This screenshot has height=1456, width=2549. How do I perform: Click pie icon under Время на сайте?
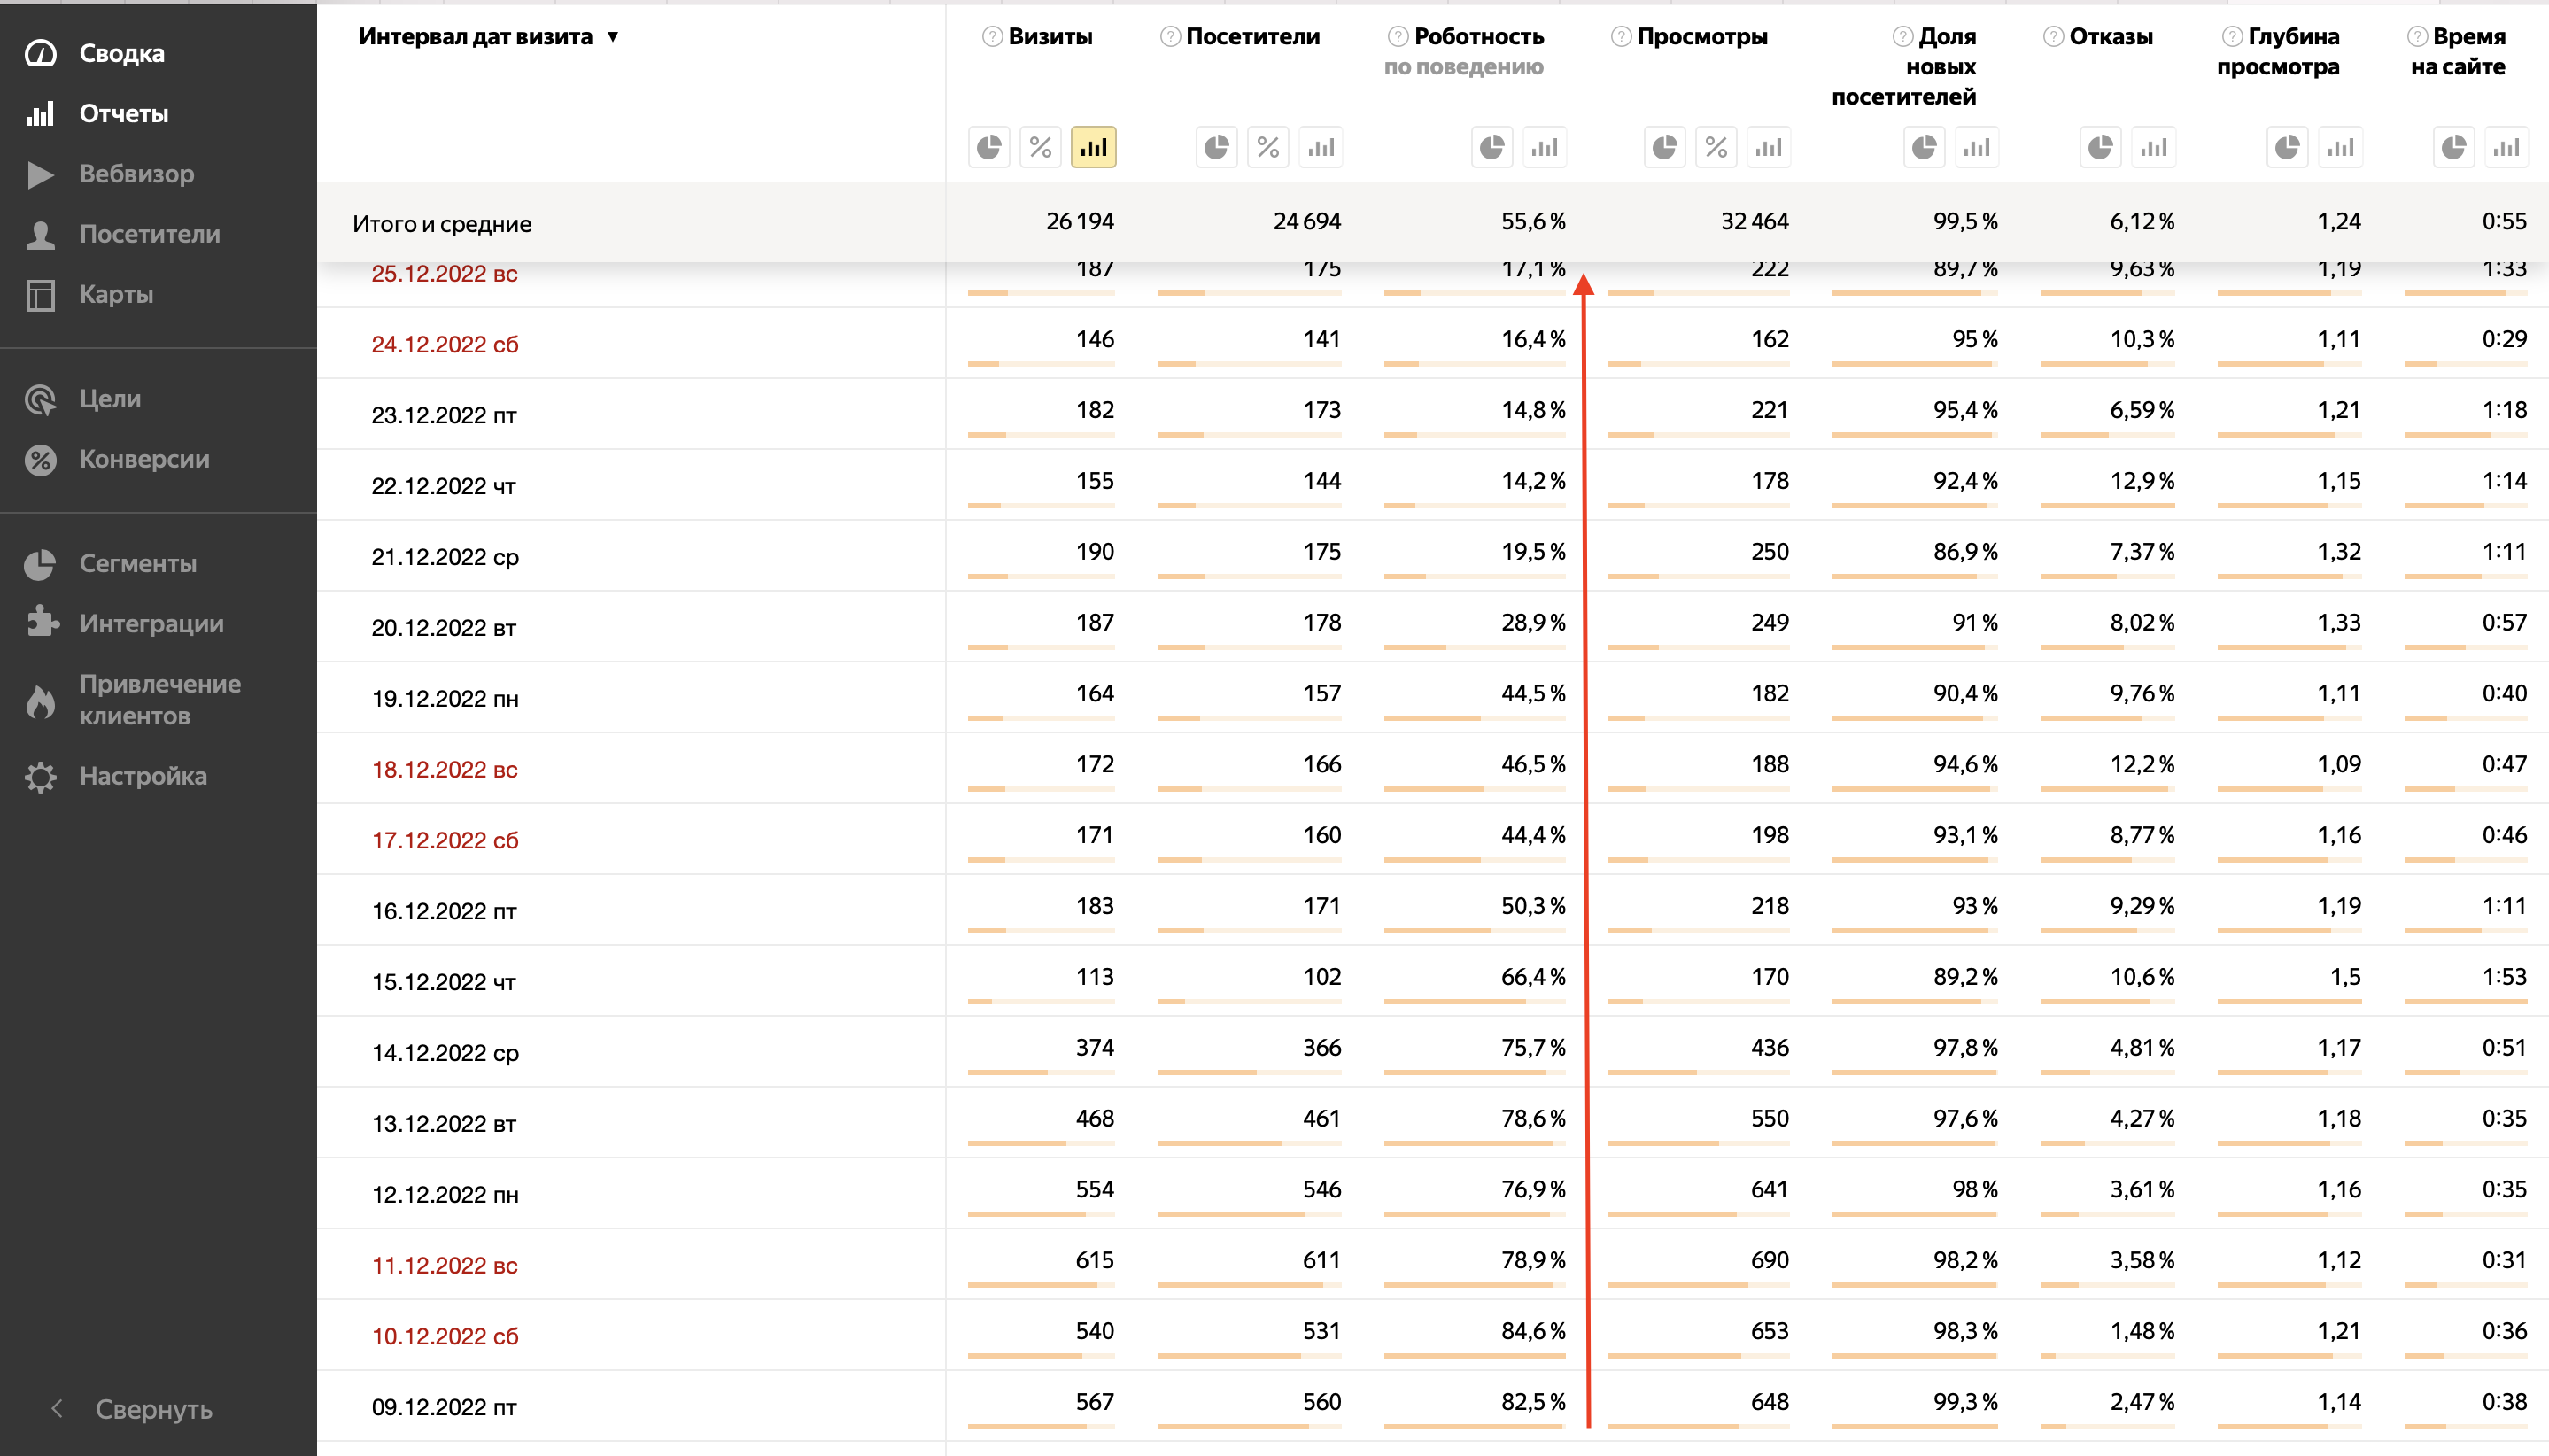coord(2454,148)
